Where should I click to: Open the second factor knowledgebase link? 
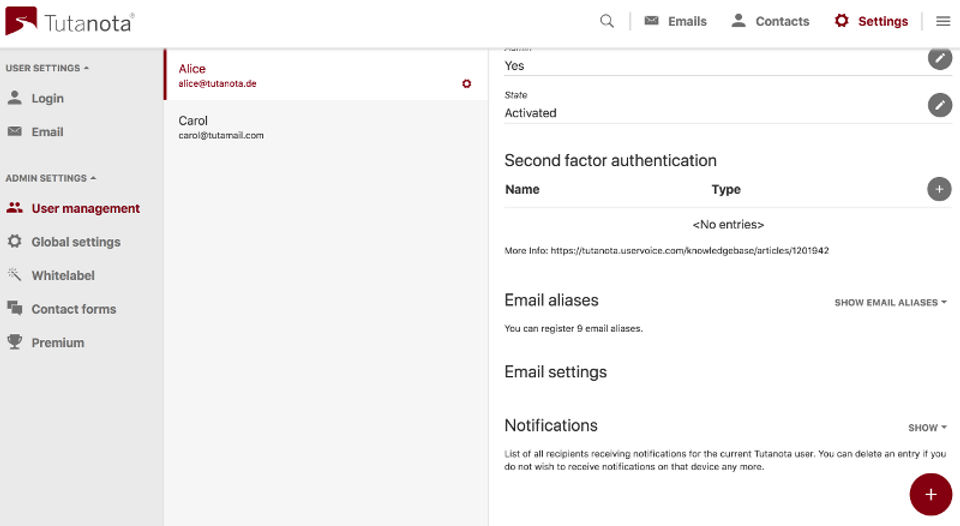[x=689, y=250]
